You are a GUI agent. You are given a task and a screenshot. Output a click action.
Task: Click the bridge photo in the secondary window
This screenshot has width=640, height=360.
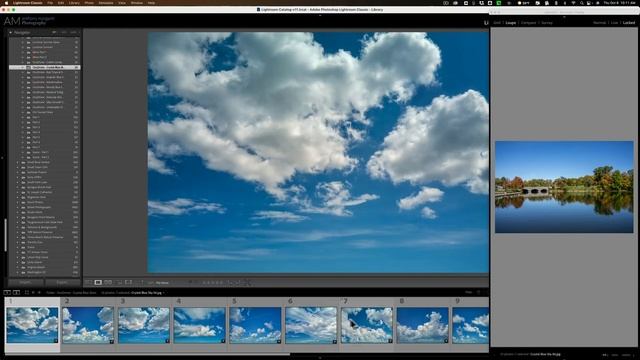coord(564,187)
